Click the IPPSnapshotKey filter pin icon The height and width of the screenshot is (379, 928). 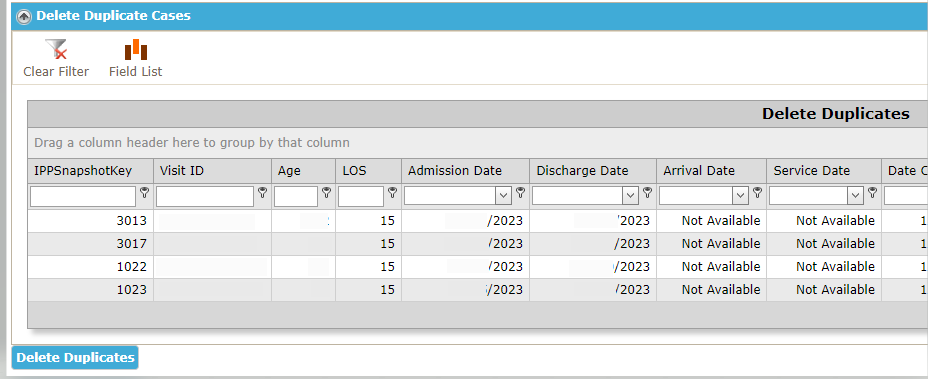(x=144, y=192)
